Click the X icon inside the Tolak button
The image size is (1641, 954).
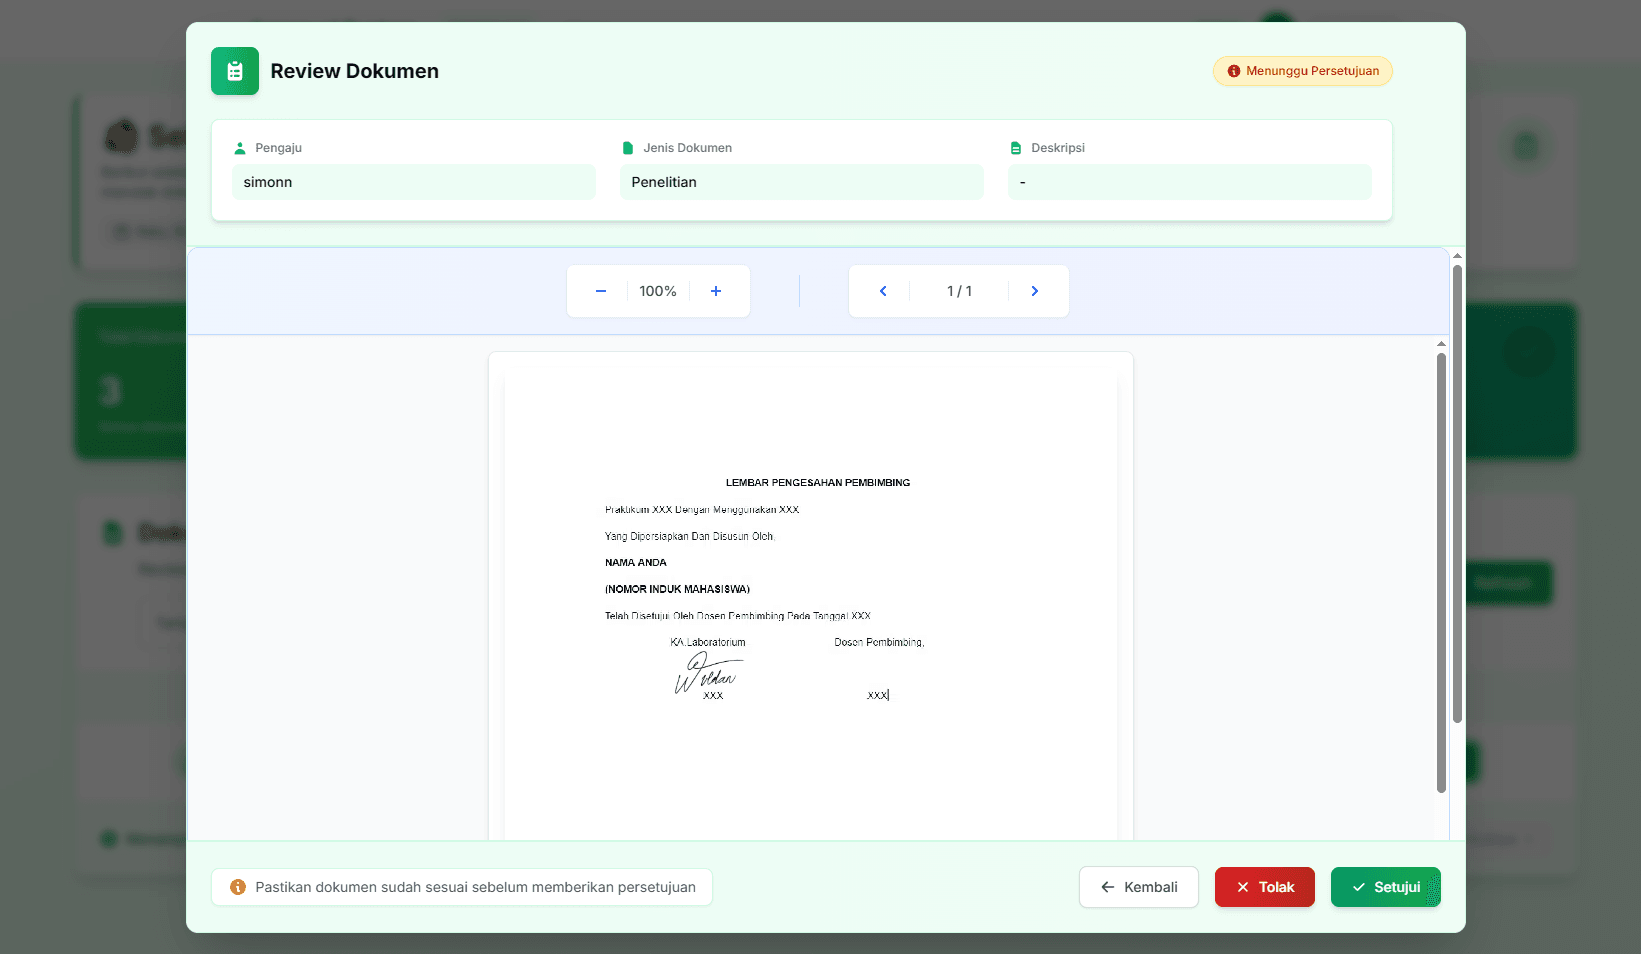pyautogui.click(x=1241, y=887)
